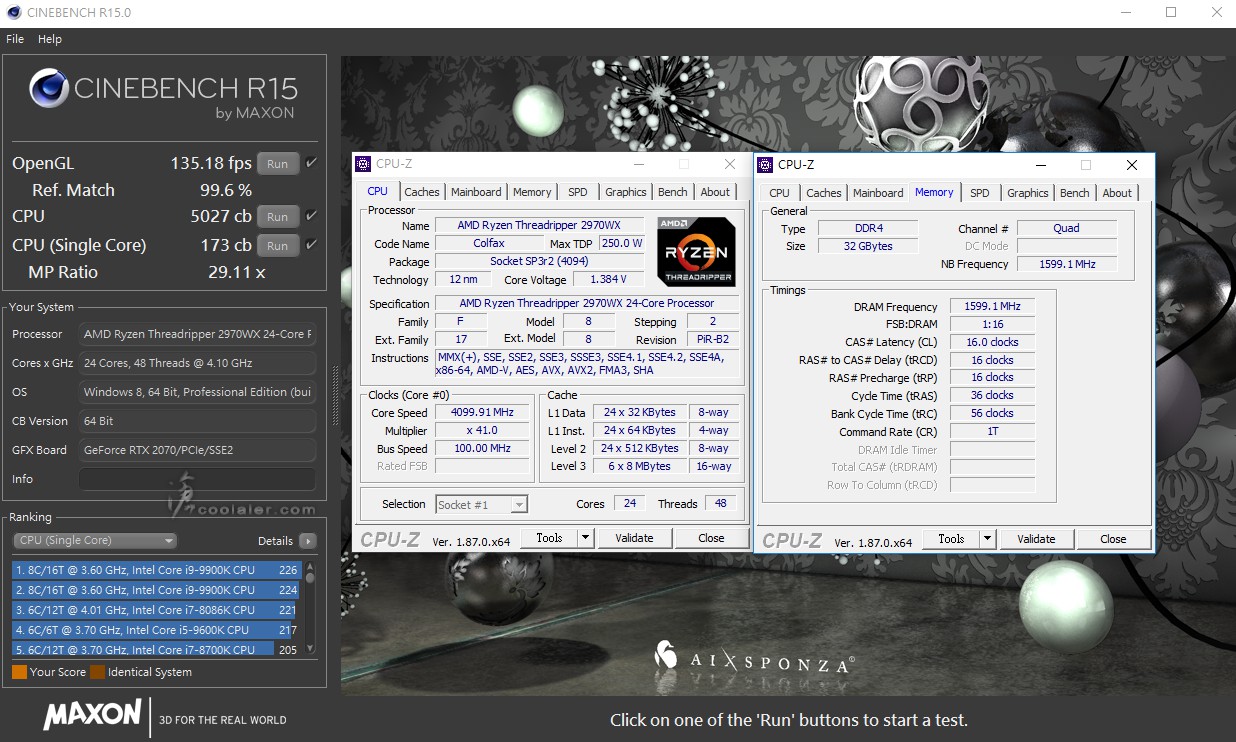This screenshot has height=742, width=1236.
Task: Uncheck the CPU (Single Core) test checkbox
Action: coord(311,245)
